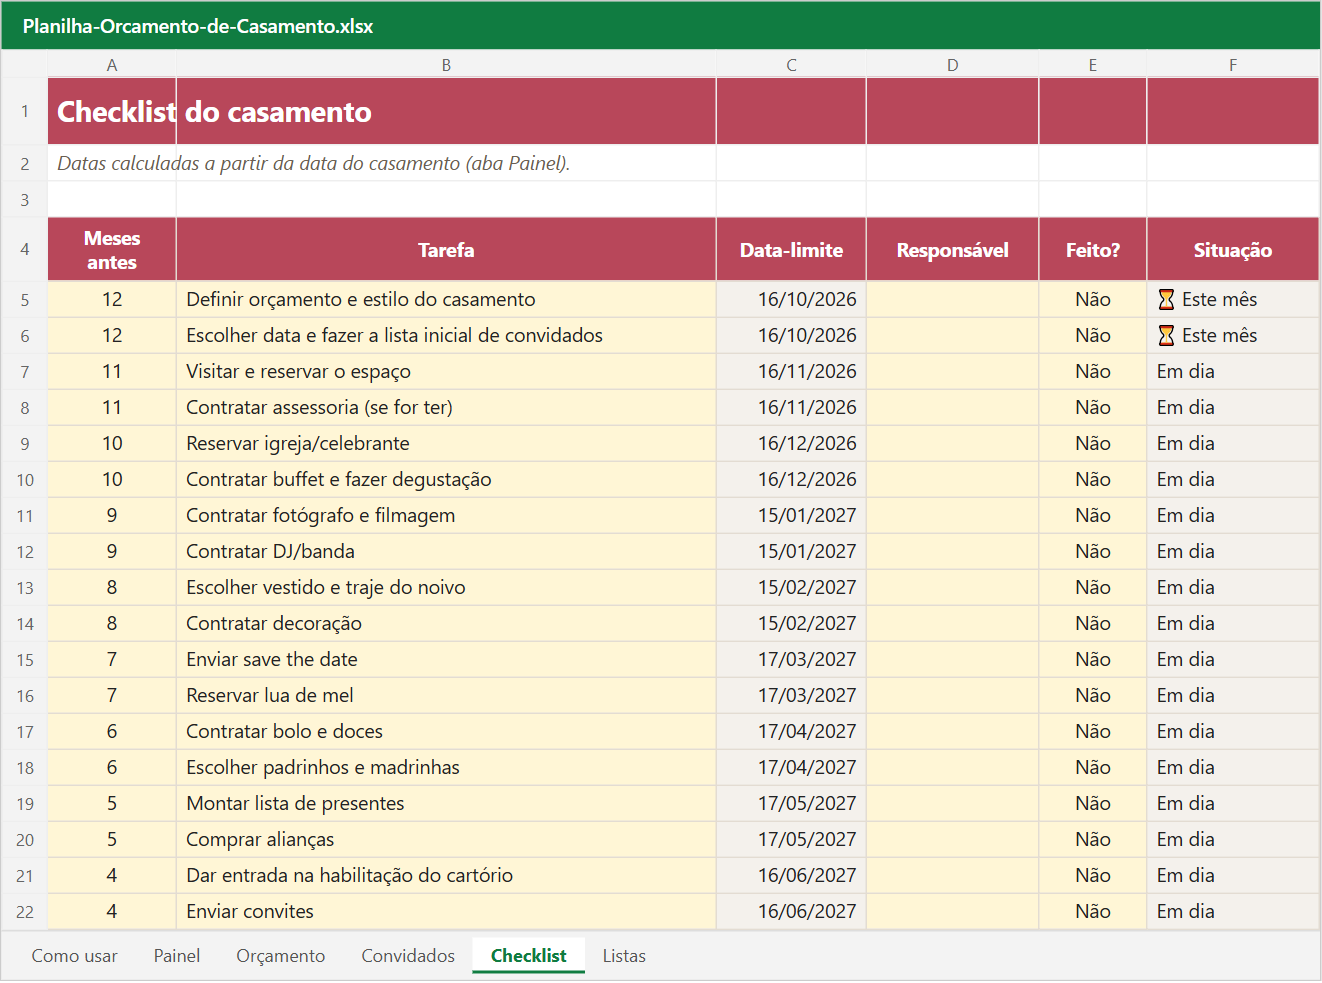1322x983 pixels.
Task: Select 'Enviar save the date' cell
Action: click(446, 660)
